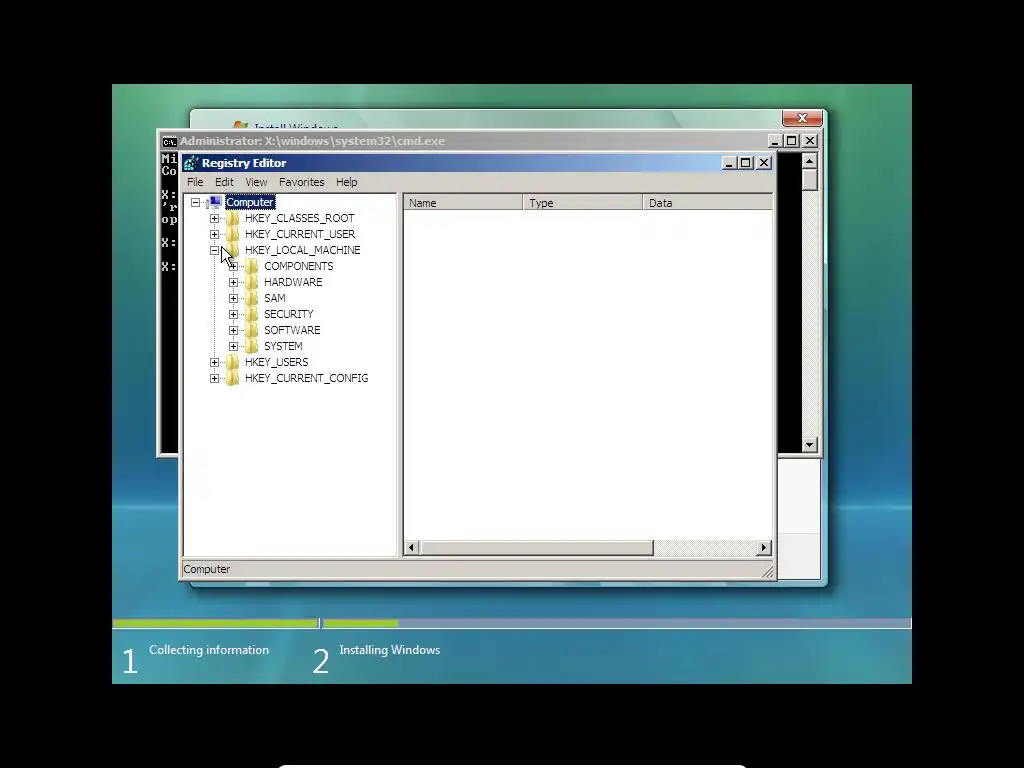Open the Help menu
Screen dimensions: 1024x768
pyautogui.click(x=347, y=182)
